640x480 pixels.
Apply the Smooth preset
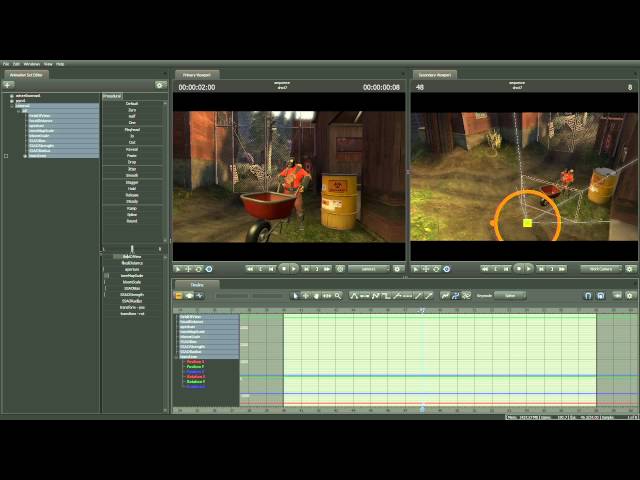(132, 176)
